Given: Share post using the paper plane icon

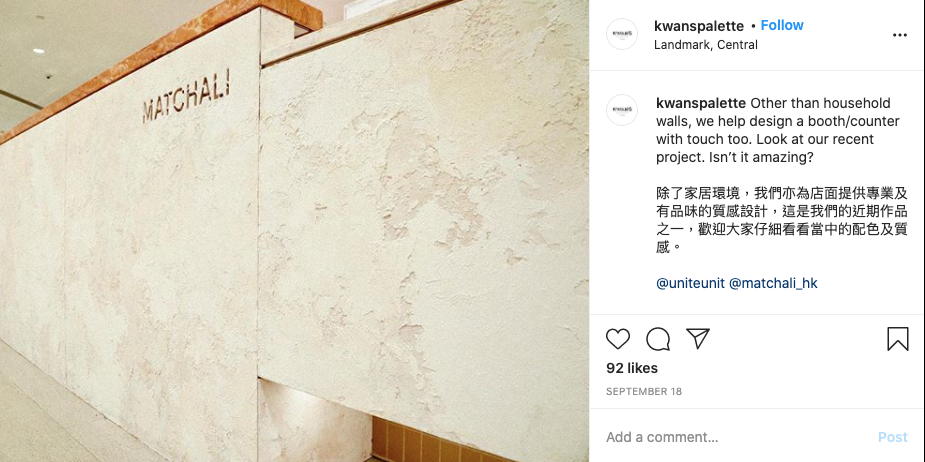Looking at the screenshot, I should tap(698, 339).
